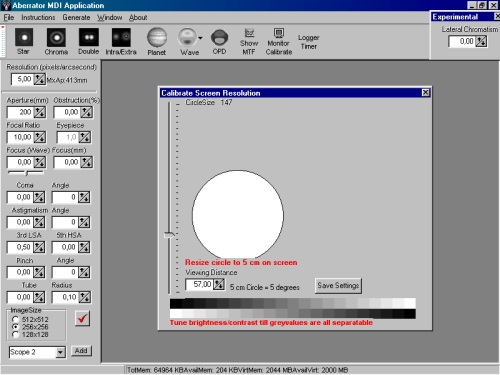The width and height of the screenshot is (500, 375).
Task: Click the top greyscale calibration strip
Action: tap(293, 303)
